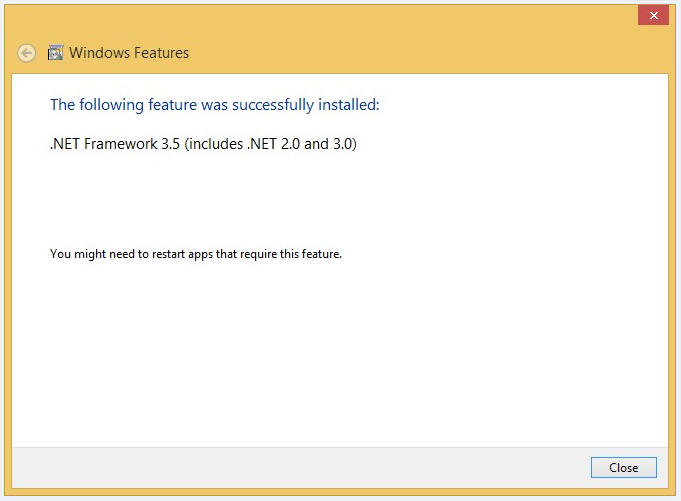The image size is (681, 501).
Task: Select the ".NET Framework 3.5" feature name
Action: [x=115, y=144]
